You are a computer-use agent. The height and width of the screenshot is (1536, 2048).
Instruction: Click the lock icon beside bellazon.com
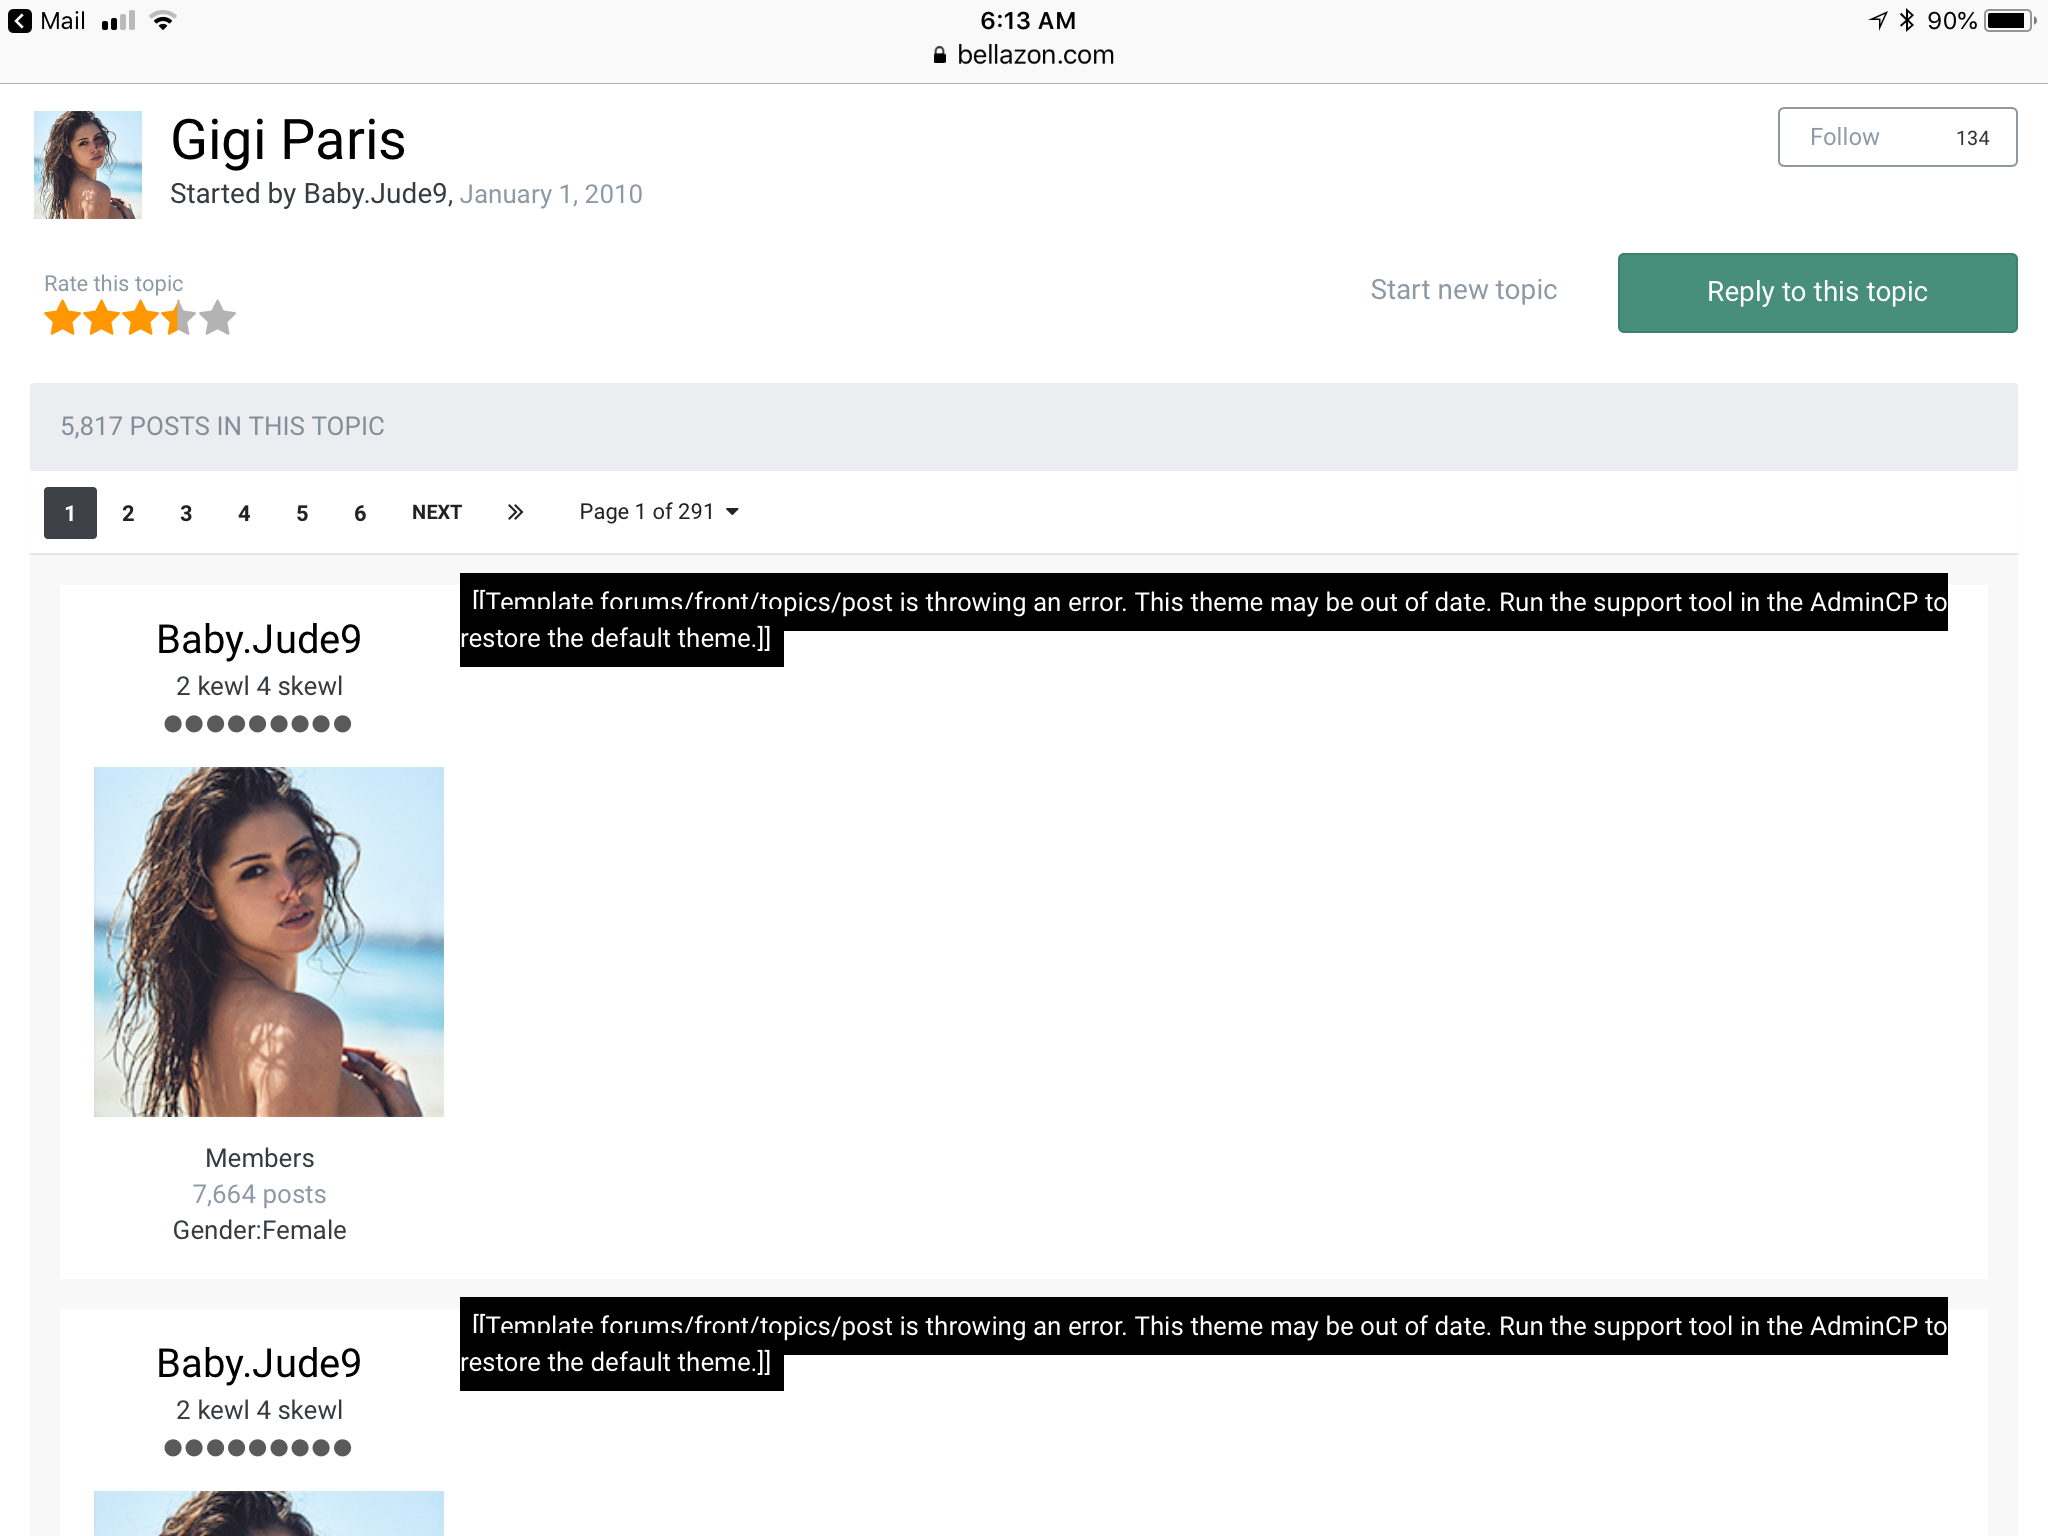click(939, 55)
